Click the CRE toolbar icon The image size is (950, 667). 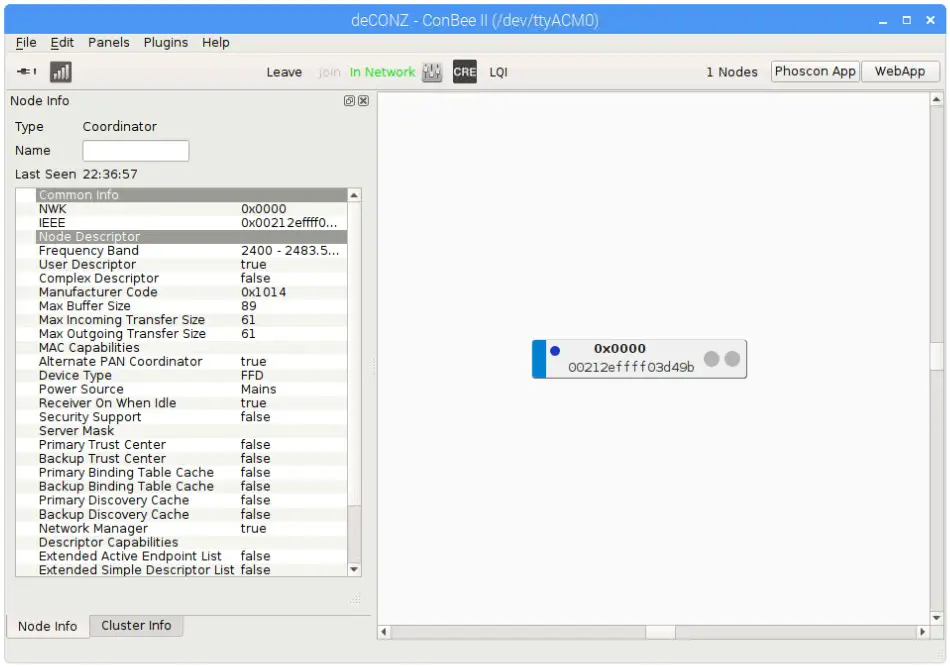[x=463, y=71]
